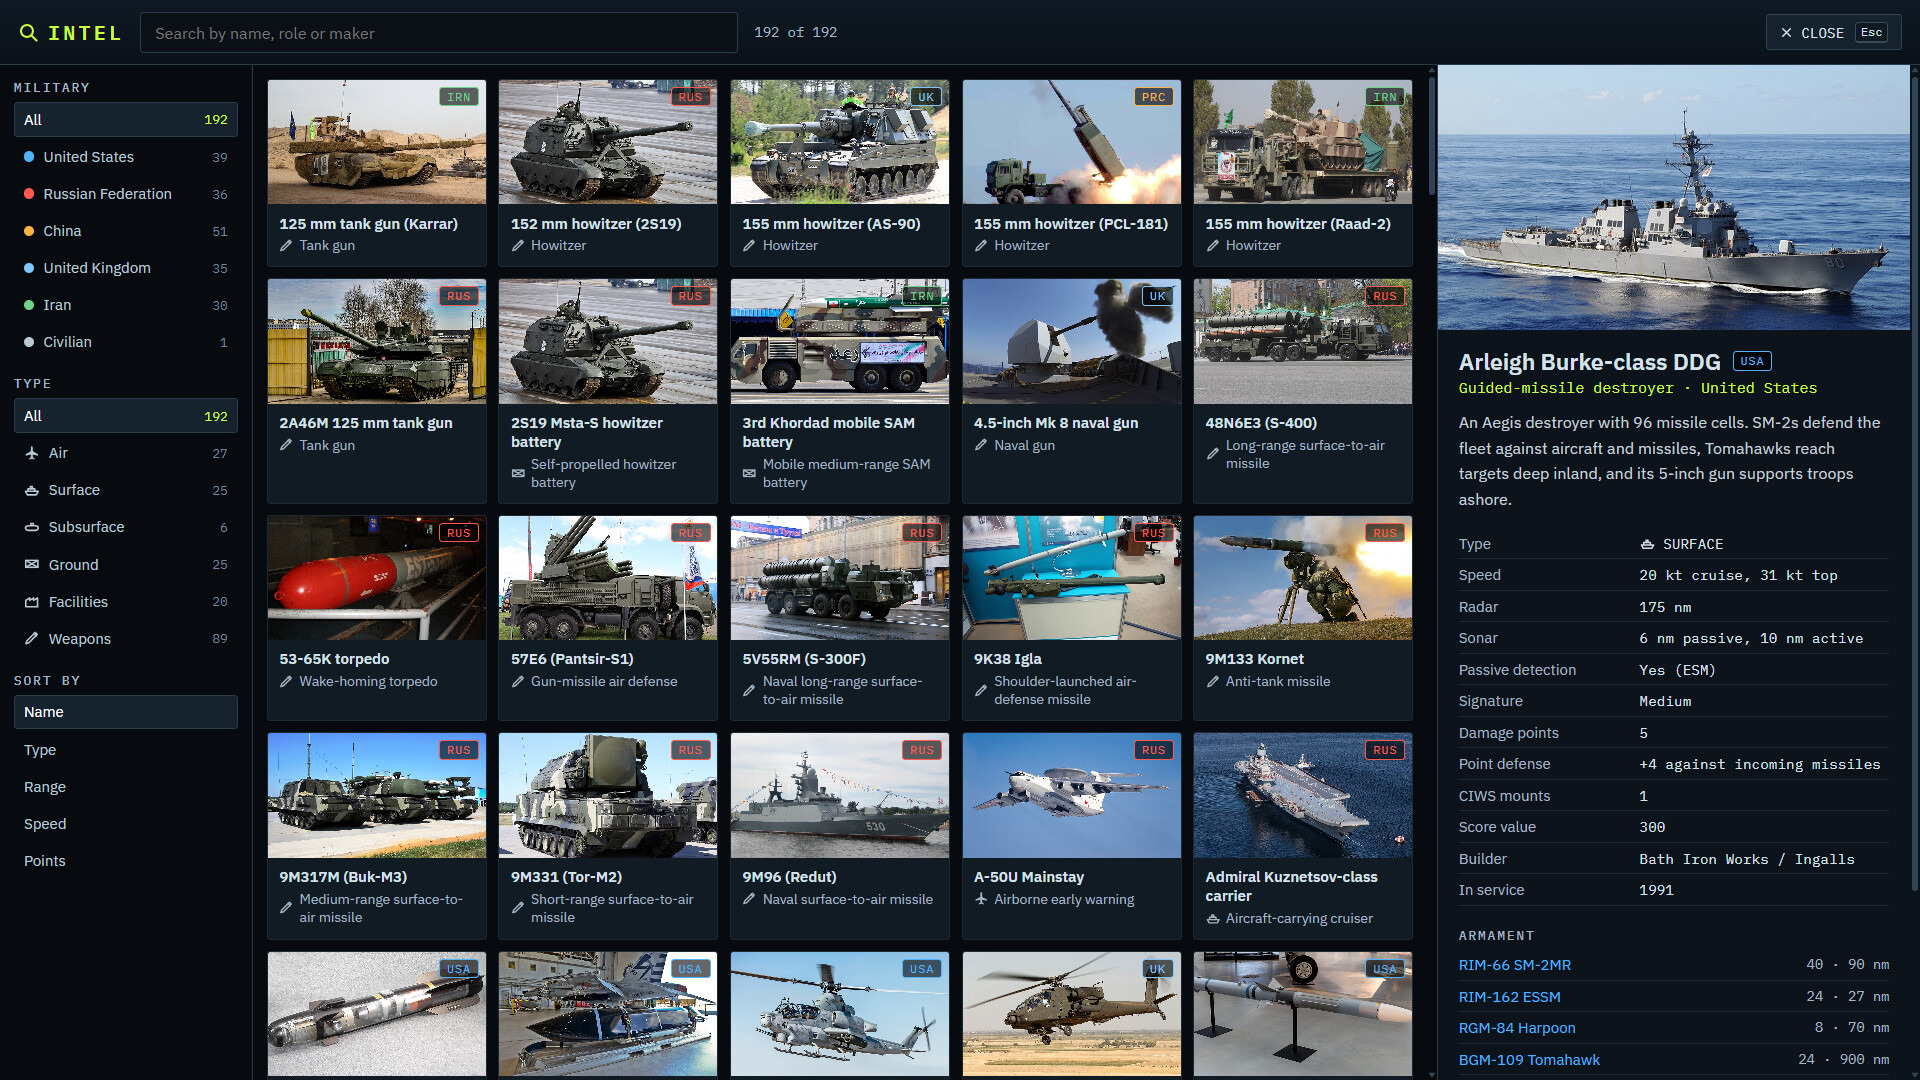The width and height of the screenshot is (1920, 1080).
Task: Click the '192 of 192' results count
Action: click(x=795, y=33)
